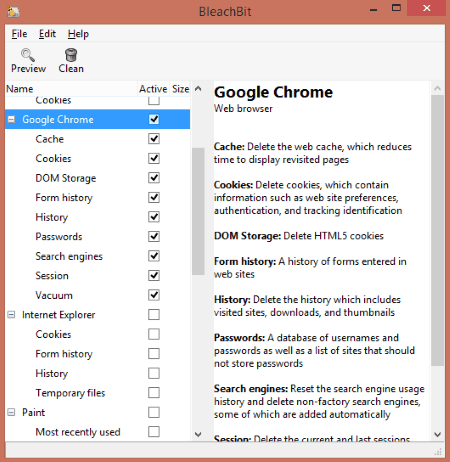The image size is (450, 462).
Task: Select the Session item
Action: [x=52, y=276]
